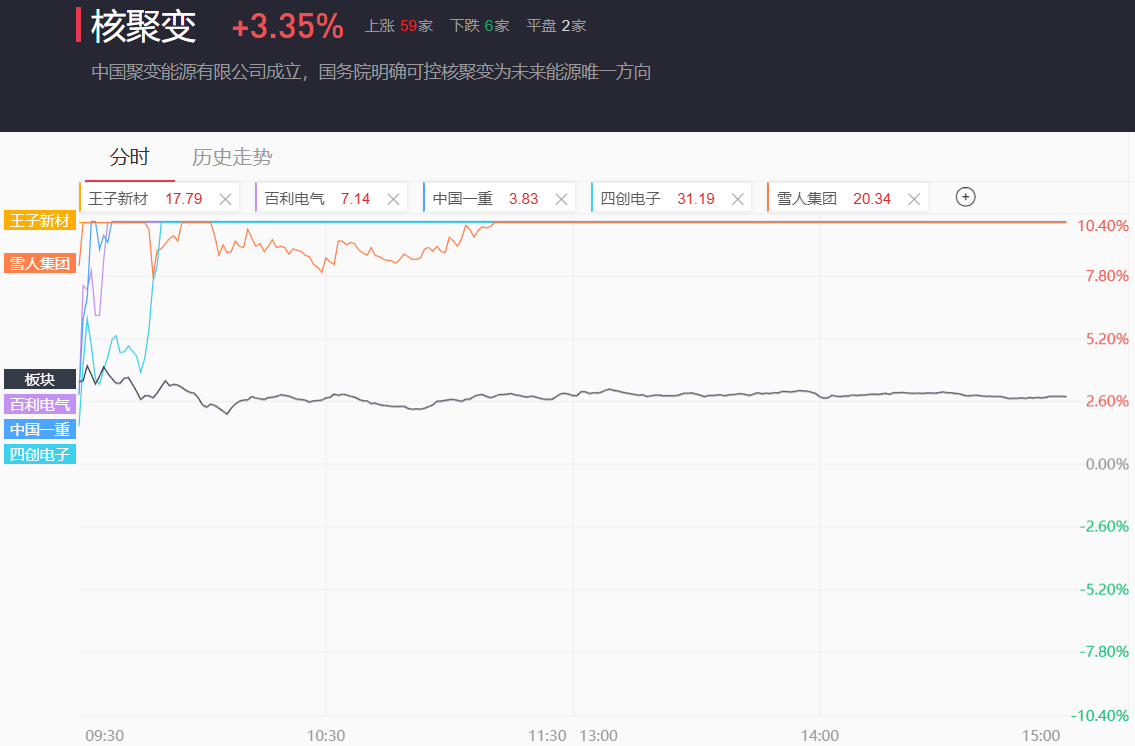Select the 四创电子 31.19 stock chip
The height and width of the screenshot is (746, 1135).
click(x=657, y=199)
